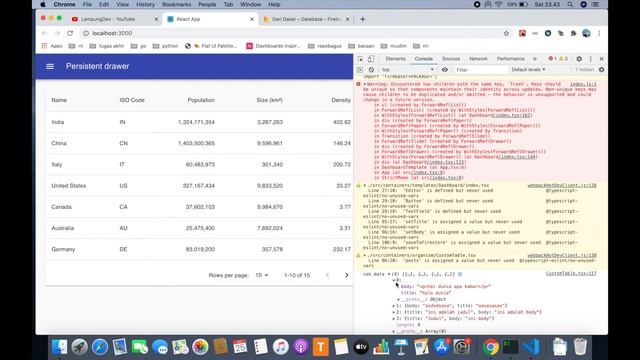Open the more DevTools tabs chevron
Screen dimensions: 640x360
coord(535,59)
